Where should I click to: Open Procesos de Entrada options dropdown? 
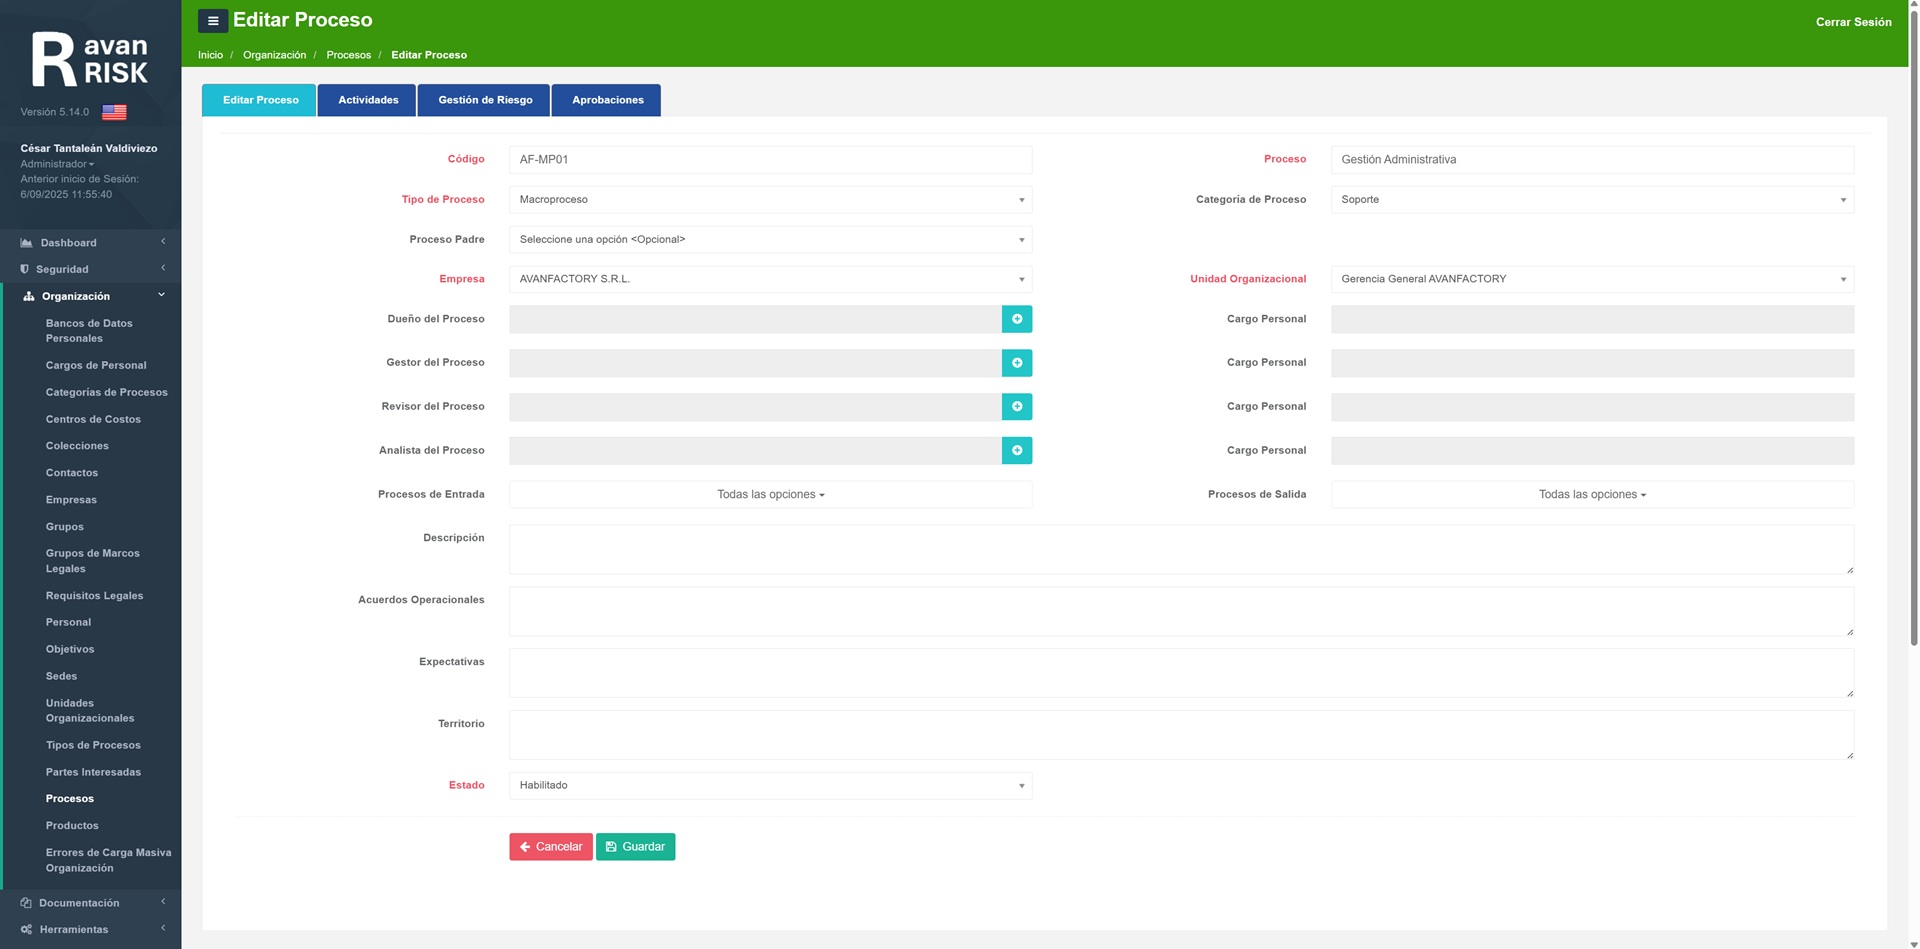tap(770, 495)
